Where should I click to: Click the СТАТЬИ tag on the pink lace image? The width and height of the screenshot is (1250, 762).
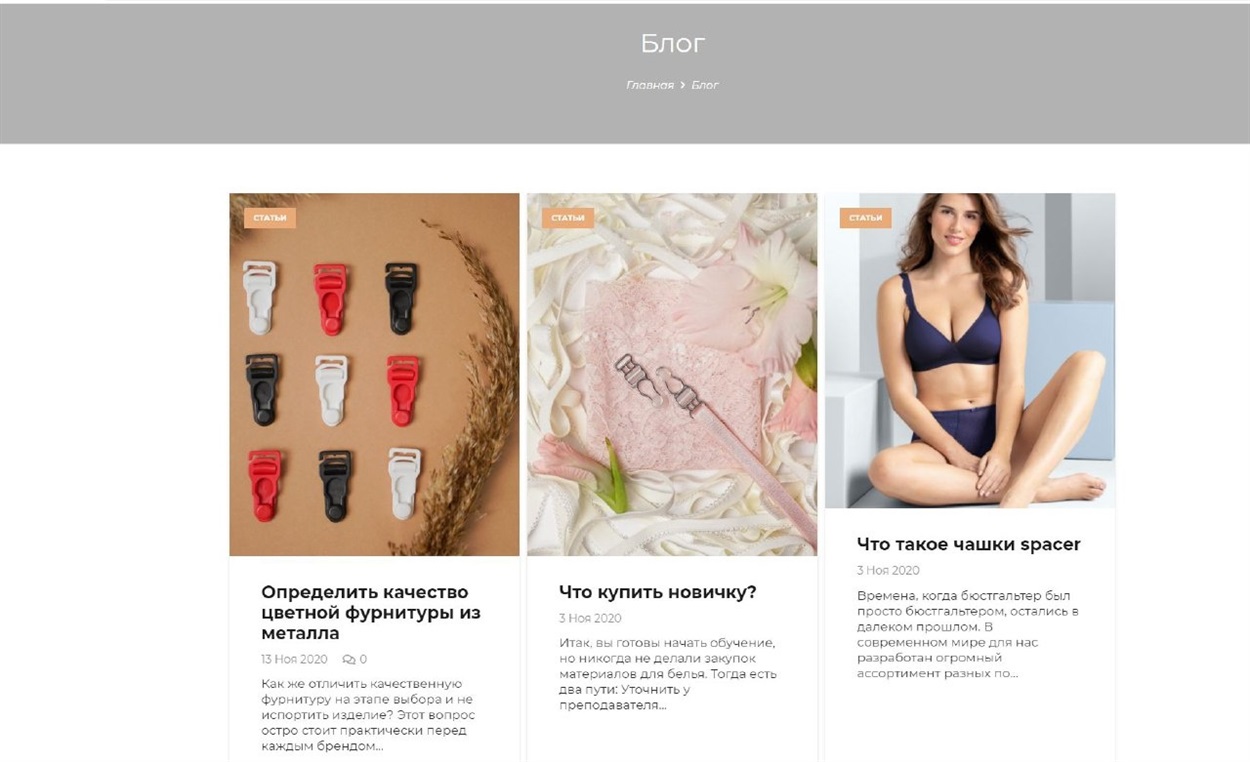pyautogui.click(x=568, y=217)
